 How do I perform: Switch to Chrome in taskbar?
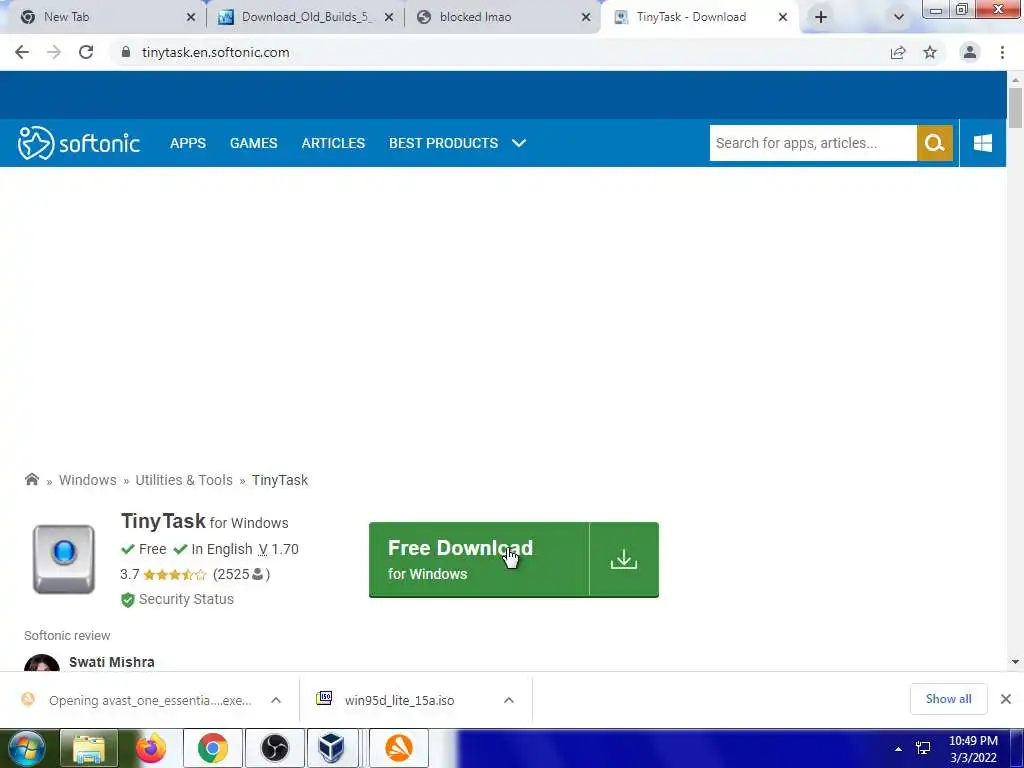coord(212,748)
